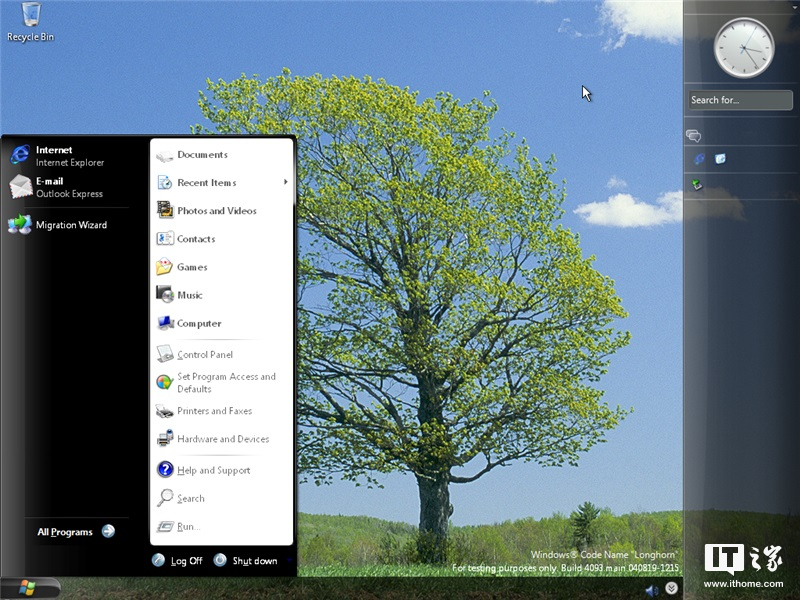Click sidebar Internet Explorer quick launch icon
Viewport: 800px width, 600px height.
(699, 159)
